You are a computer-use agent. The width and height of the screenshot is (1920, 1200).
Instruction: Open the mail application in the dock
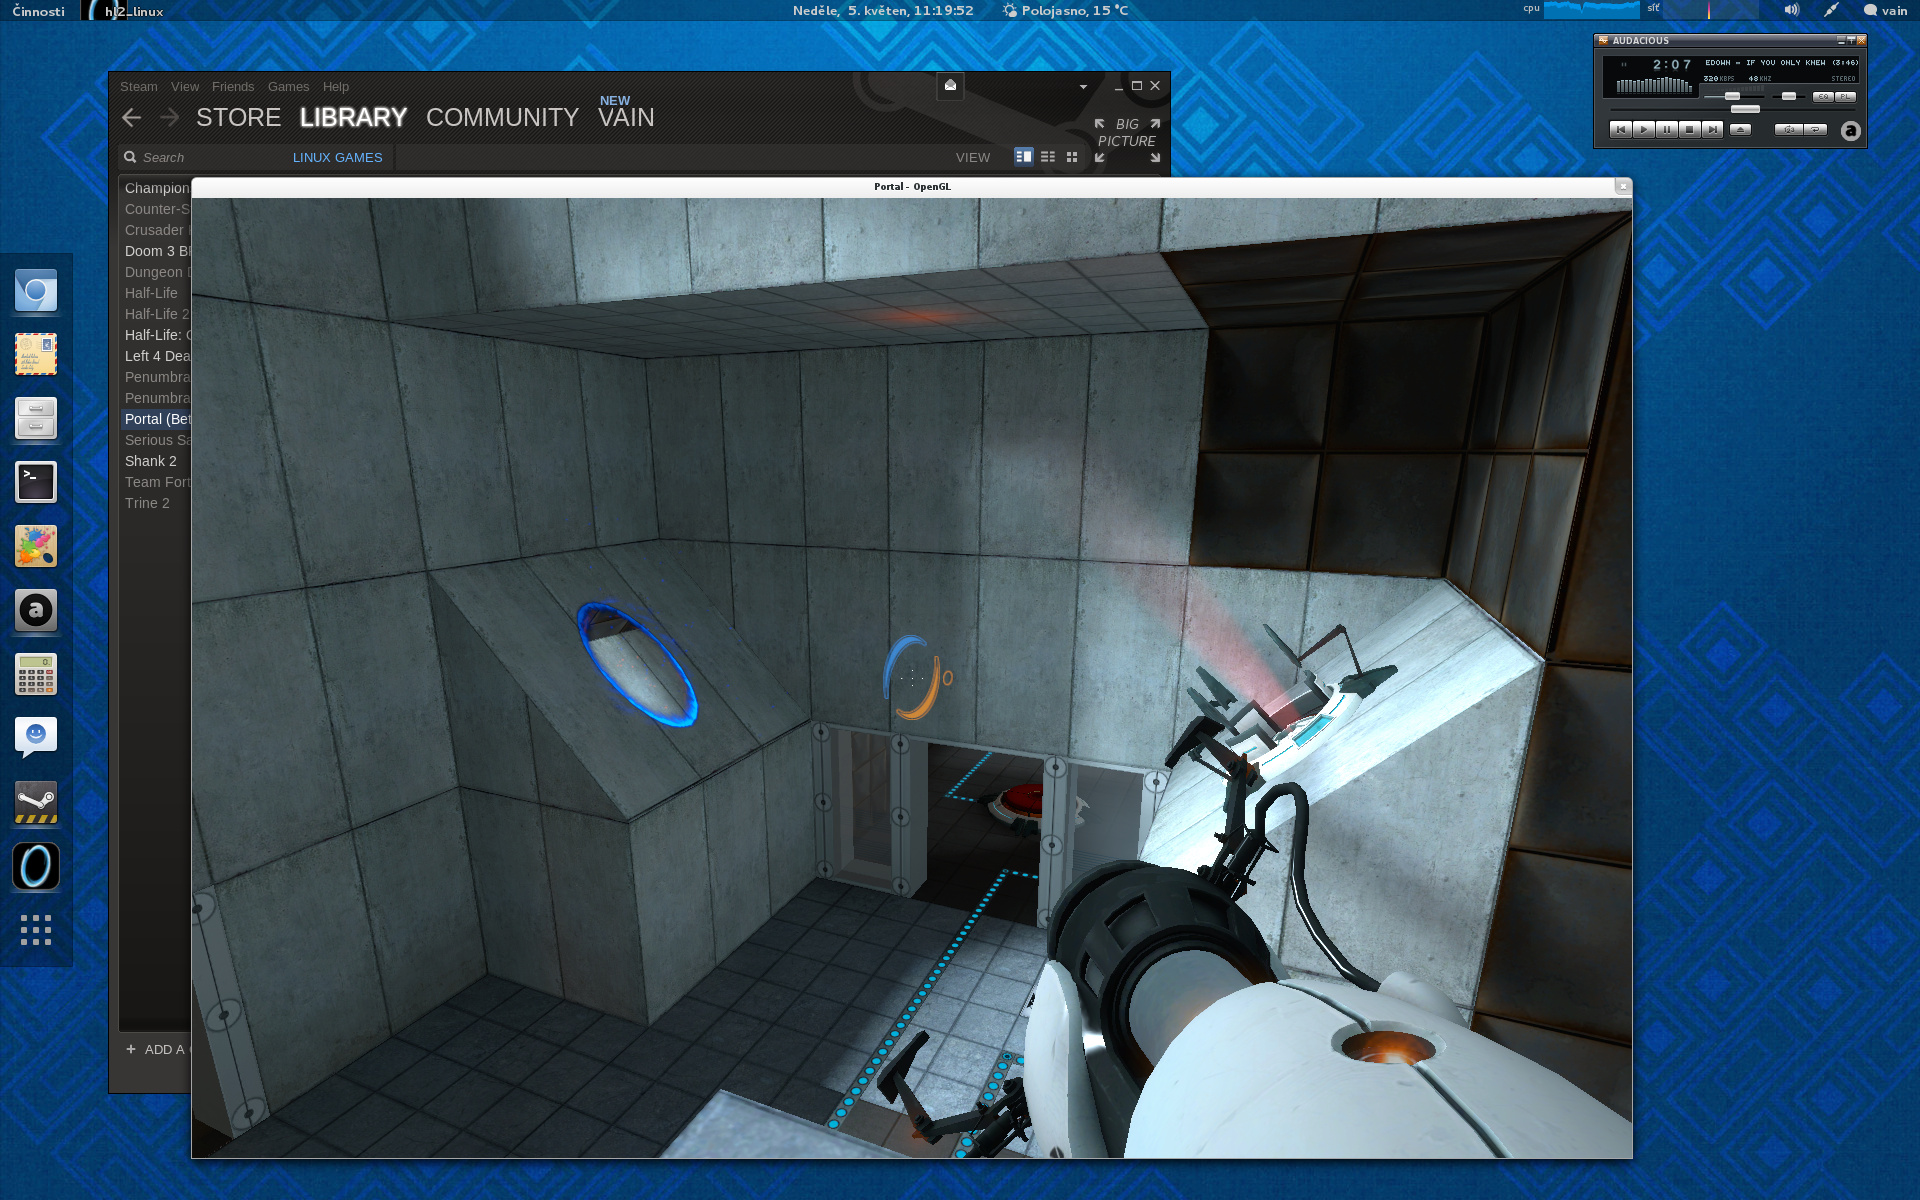[36, 355]
